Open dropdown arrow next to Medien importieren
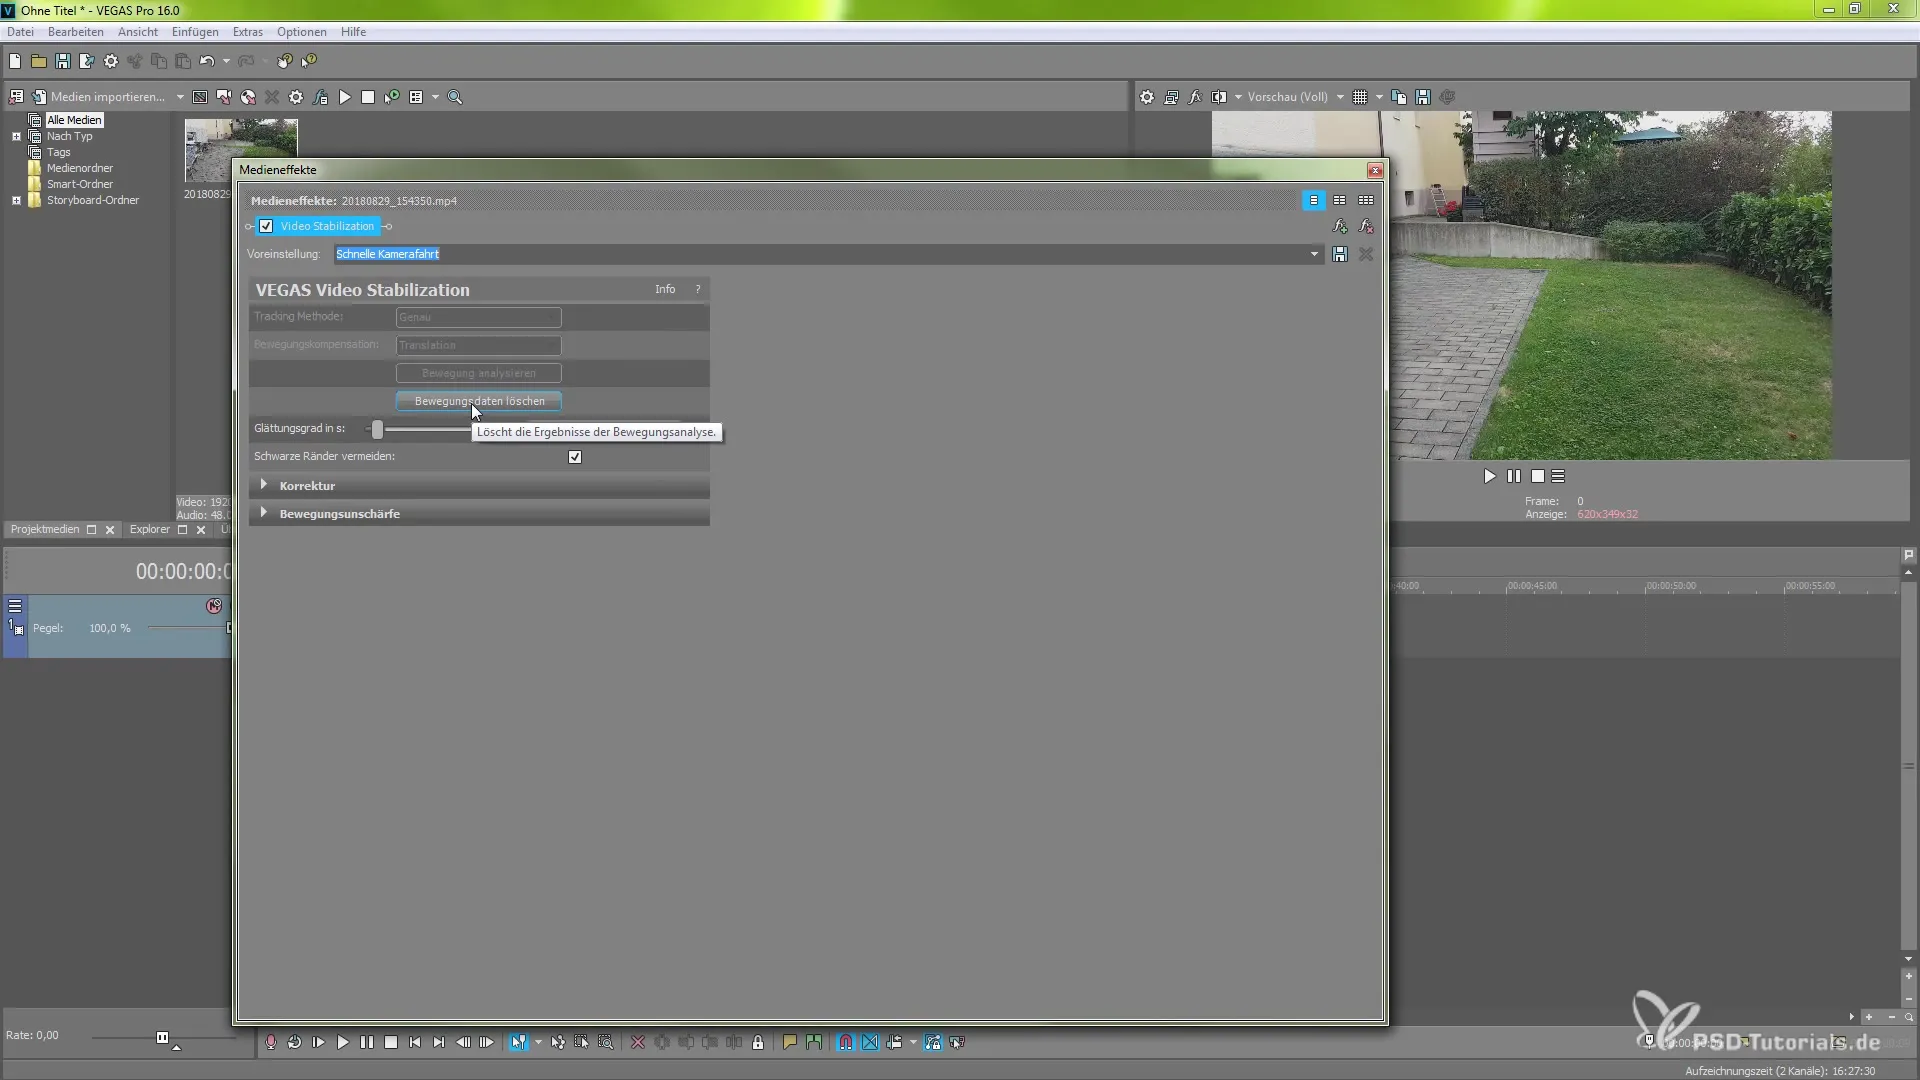This screenshot has width=1920, height=1080. (180, 97)
